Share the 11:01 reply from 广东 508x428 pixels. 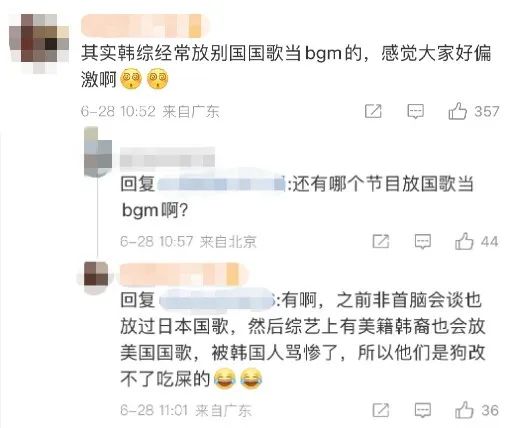point(381,410)
